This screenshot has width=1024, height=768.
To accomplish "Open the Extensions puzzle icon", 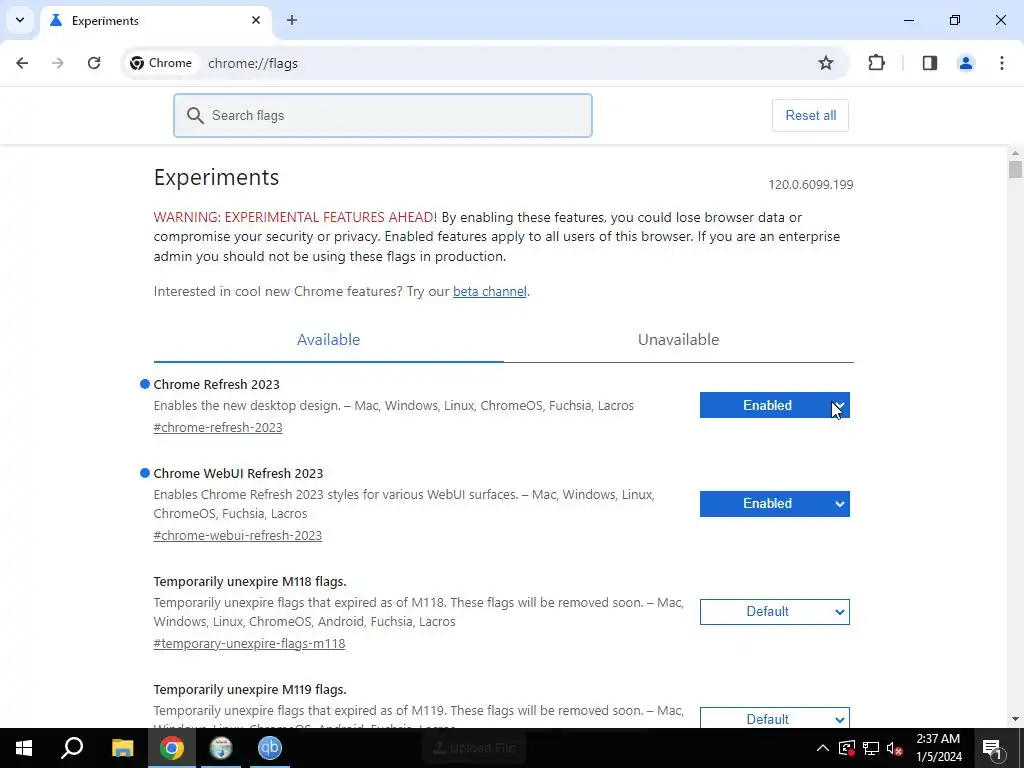I will pyautogui.click(x=876, y=63).
